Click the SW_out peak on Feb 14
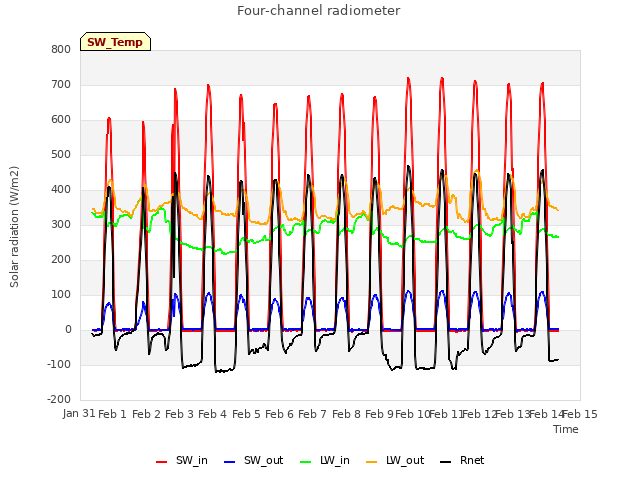The height and width of the screenshot is (480, 640). pos(542,292)
